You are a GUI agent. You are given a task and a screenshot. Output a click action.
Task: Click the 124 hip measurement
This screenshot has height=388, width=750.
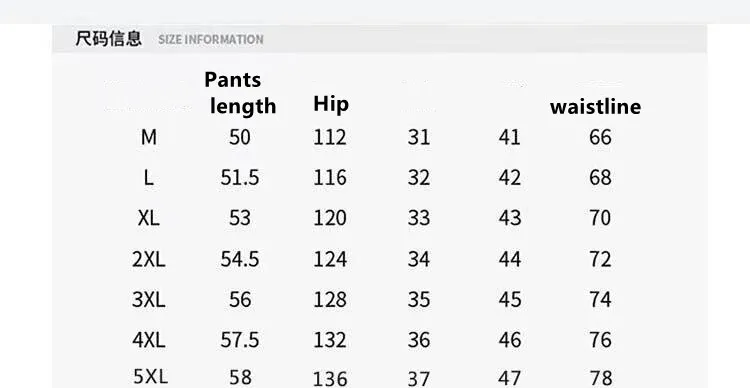click(330, 259)
